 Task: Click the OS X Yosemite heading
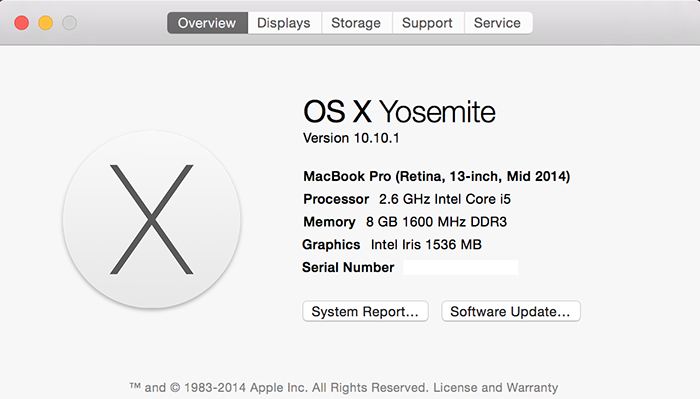[x=399, y=112]
